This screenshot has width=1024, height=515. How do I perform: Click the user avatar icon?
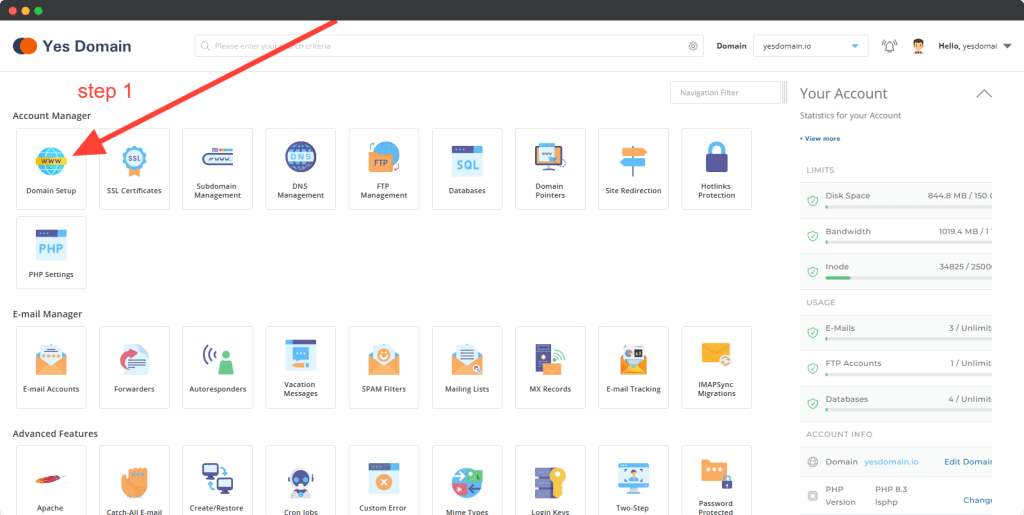pos(918,46)
